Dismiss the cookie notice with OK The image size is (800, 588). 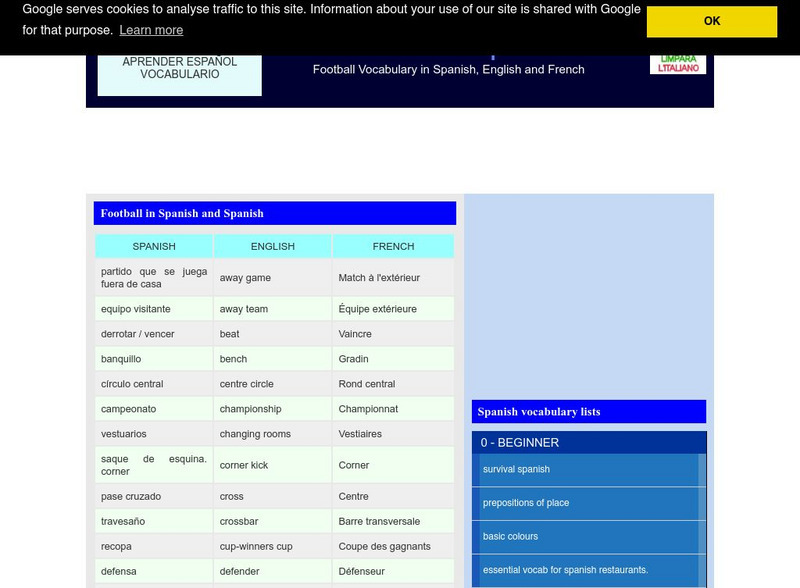click(712, 21)
